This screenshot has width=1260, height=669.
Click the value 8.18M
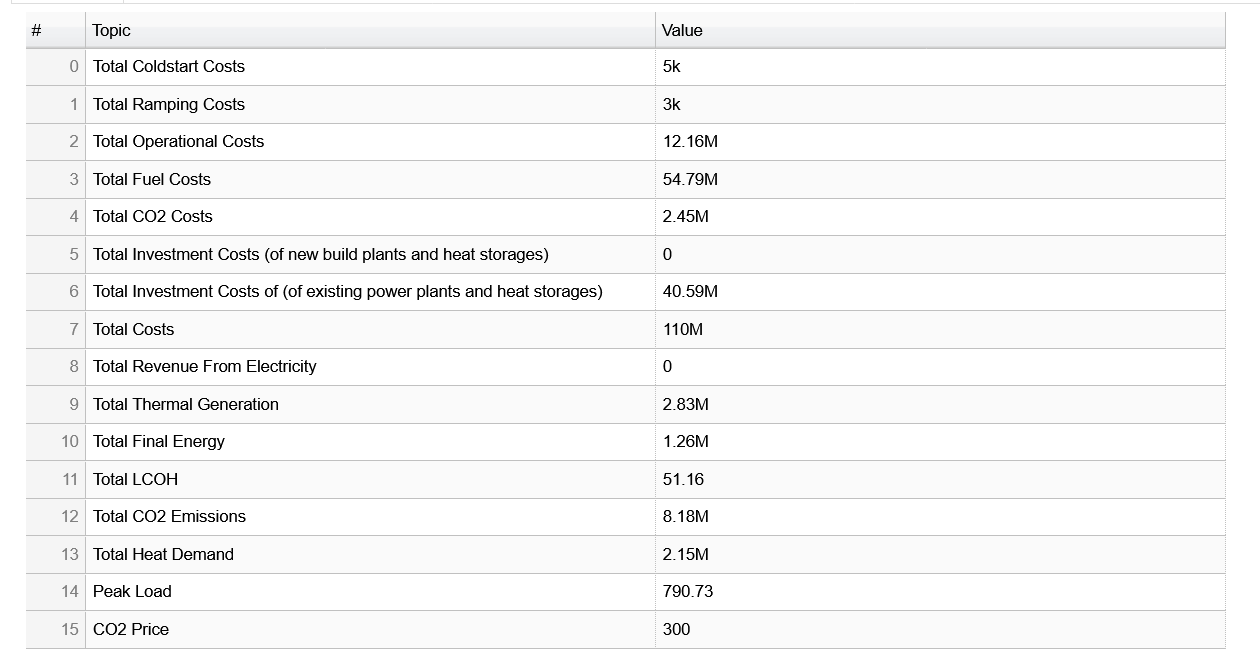tap(686, 517)
